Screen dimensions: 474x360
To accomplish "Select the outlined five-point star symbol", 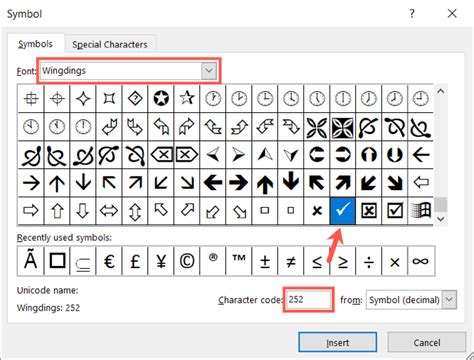I will coord(187,98).
